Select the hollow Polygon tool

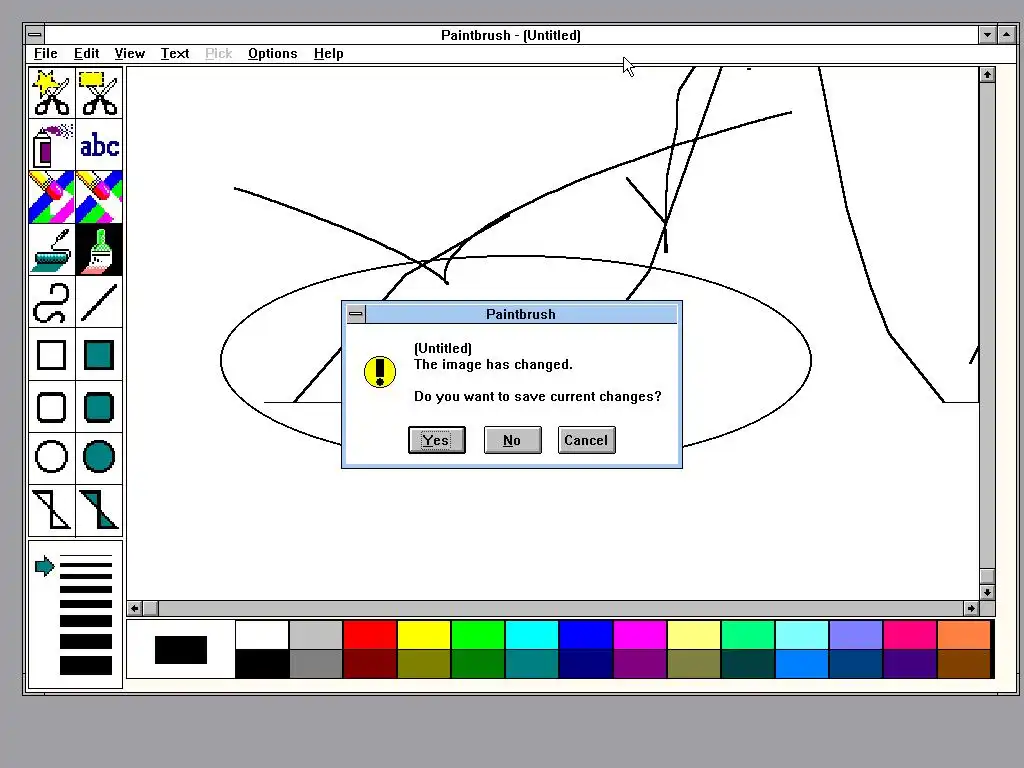(x=52, y=510)
